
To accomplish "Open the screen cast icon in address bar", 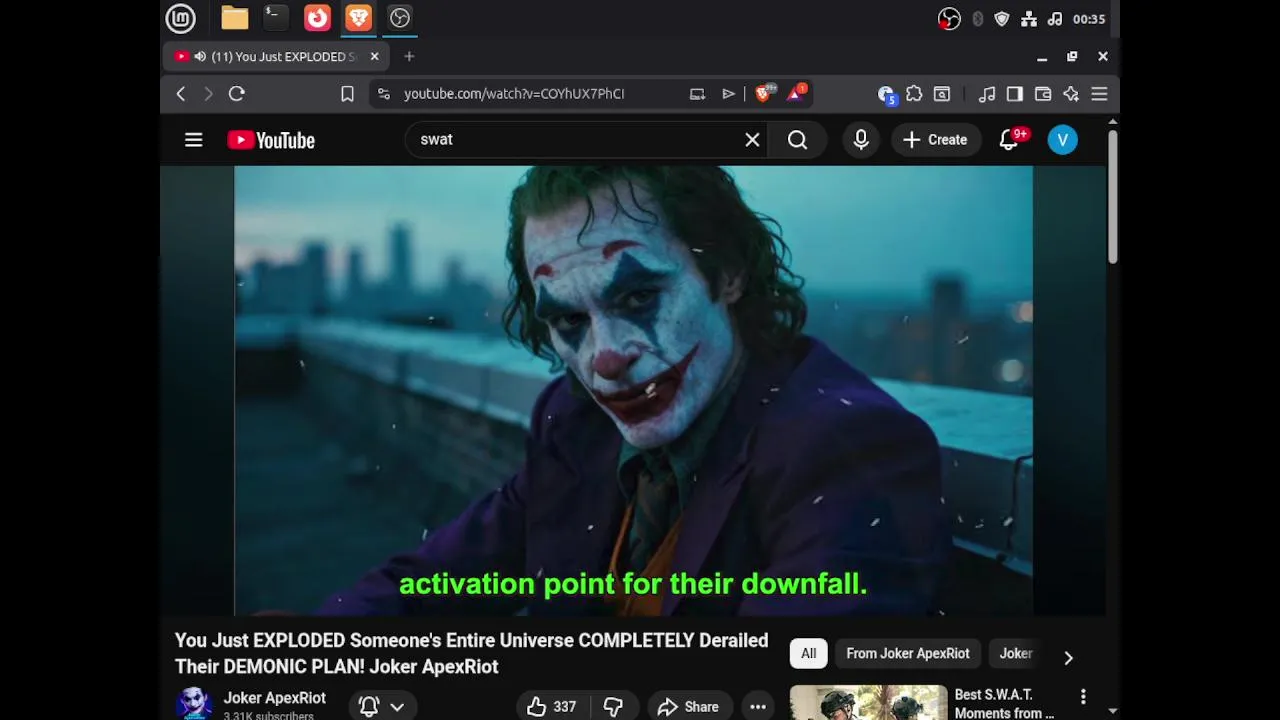I will [x=697, y=94].
